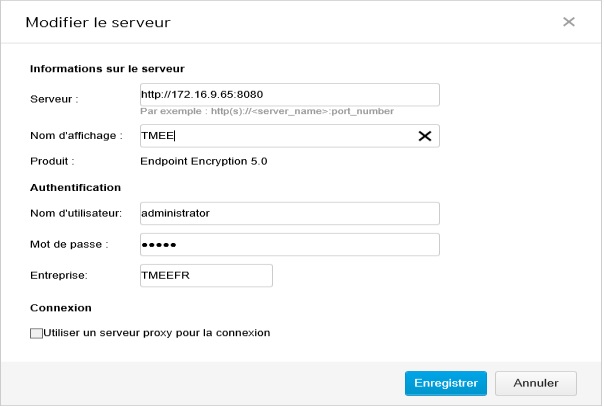Image resolution: width=604 pixels, height=407 pixels.
Task: Click the "Serveur :" field label
Action: [x=55, y=99]
